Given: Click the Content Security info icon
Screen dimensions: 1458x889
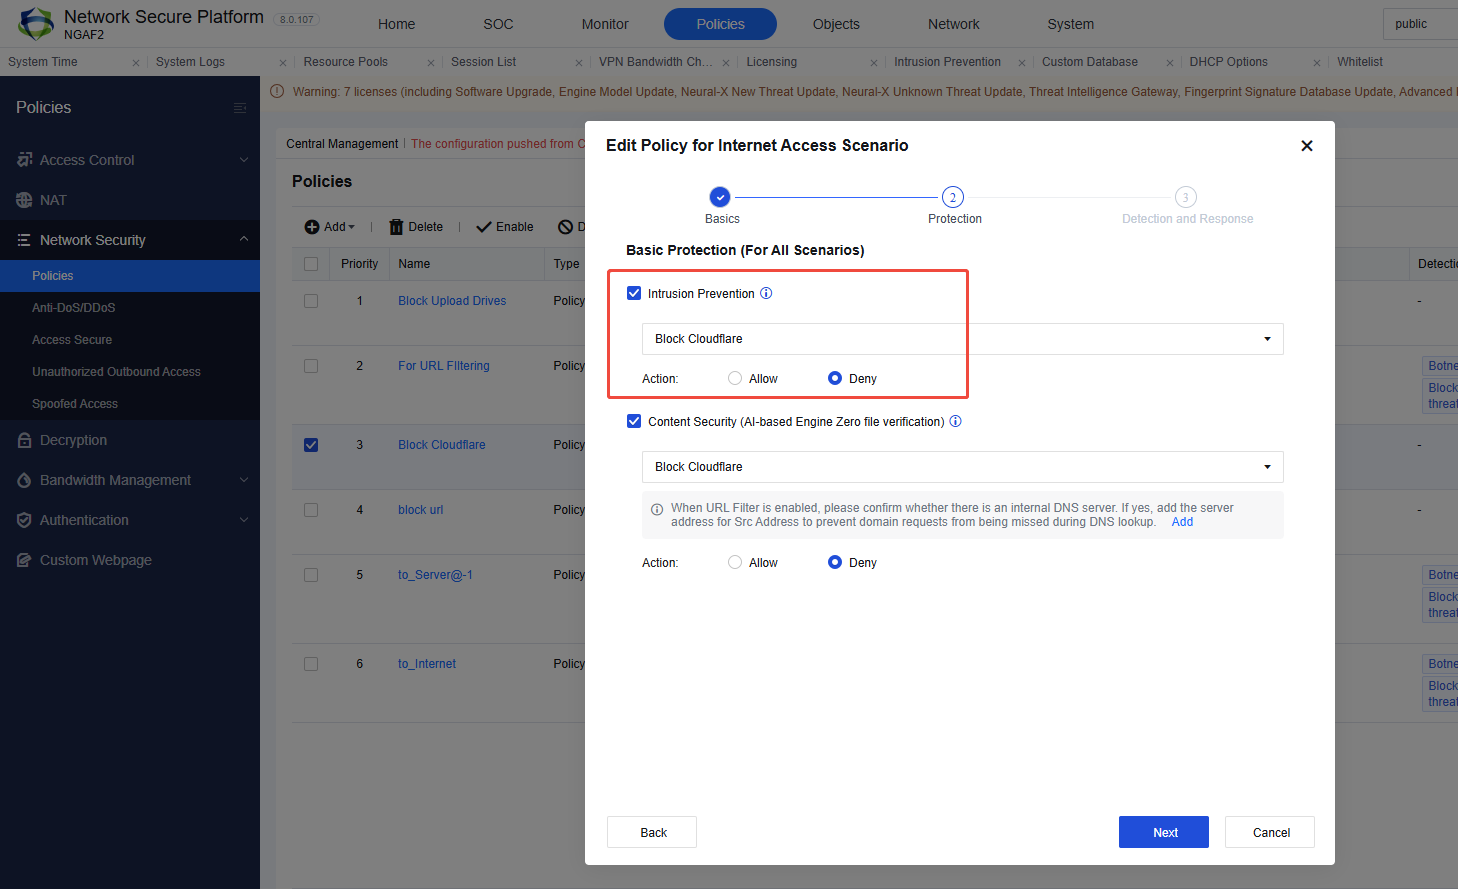Looking at the screenshot, I should click(955, 421).
